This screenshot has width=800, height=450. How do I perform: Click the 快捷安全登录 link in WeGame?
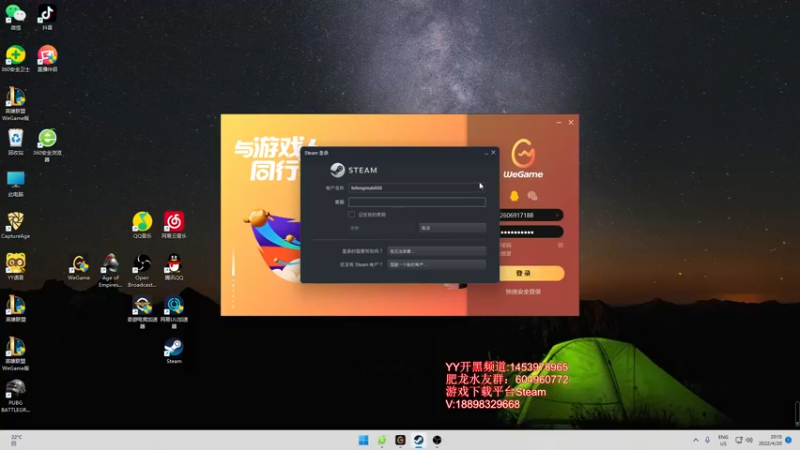click(x=523, y=292)
